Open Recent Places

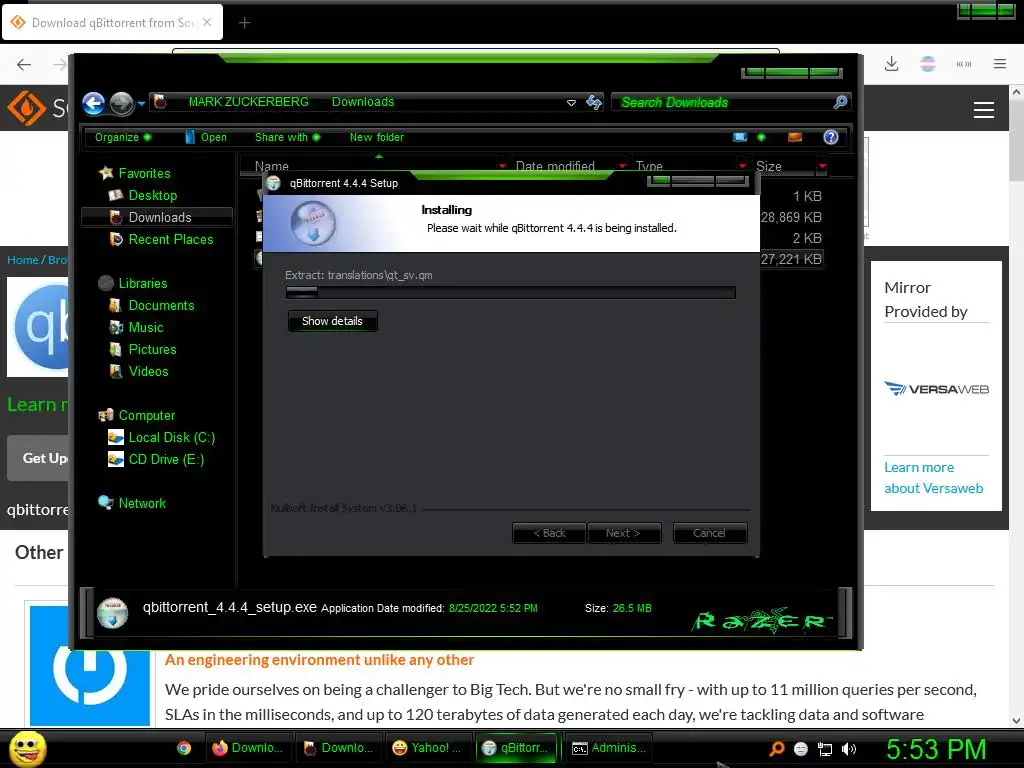(170, 240)
